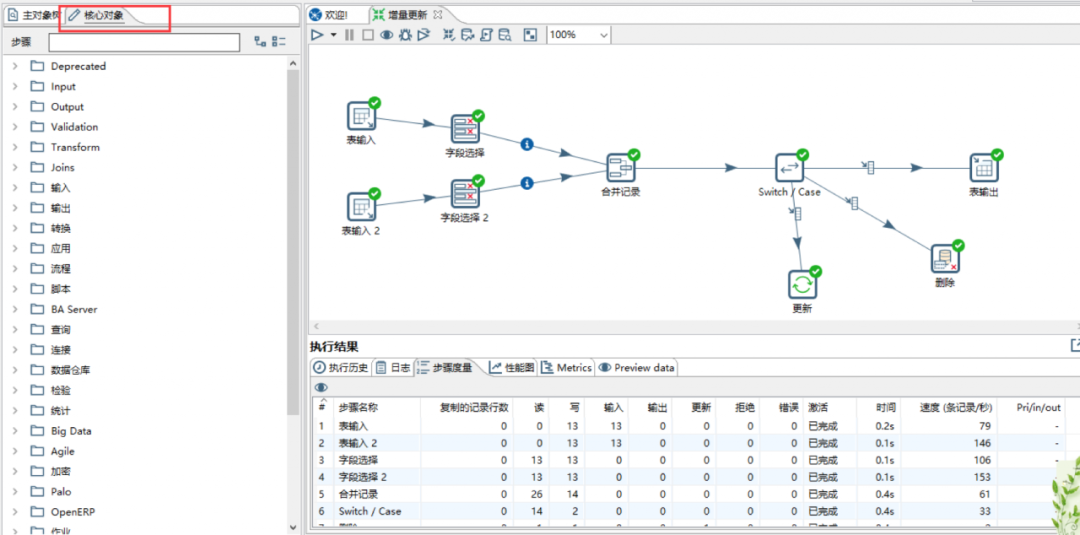Preview the transformation using the toolbar eye icon
This screenshot has height=535, width=1080.
(x=386, y=34)
